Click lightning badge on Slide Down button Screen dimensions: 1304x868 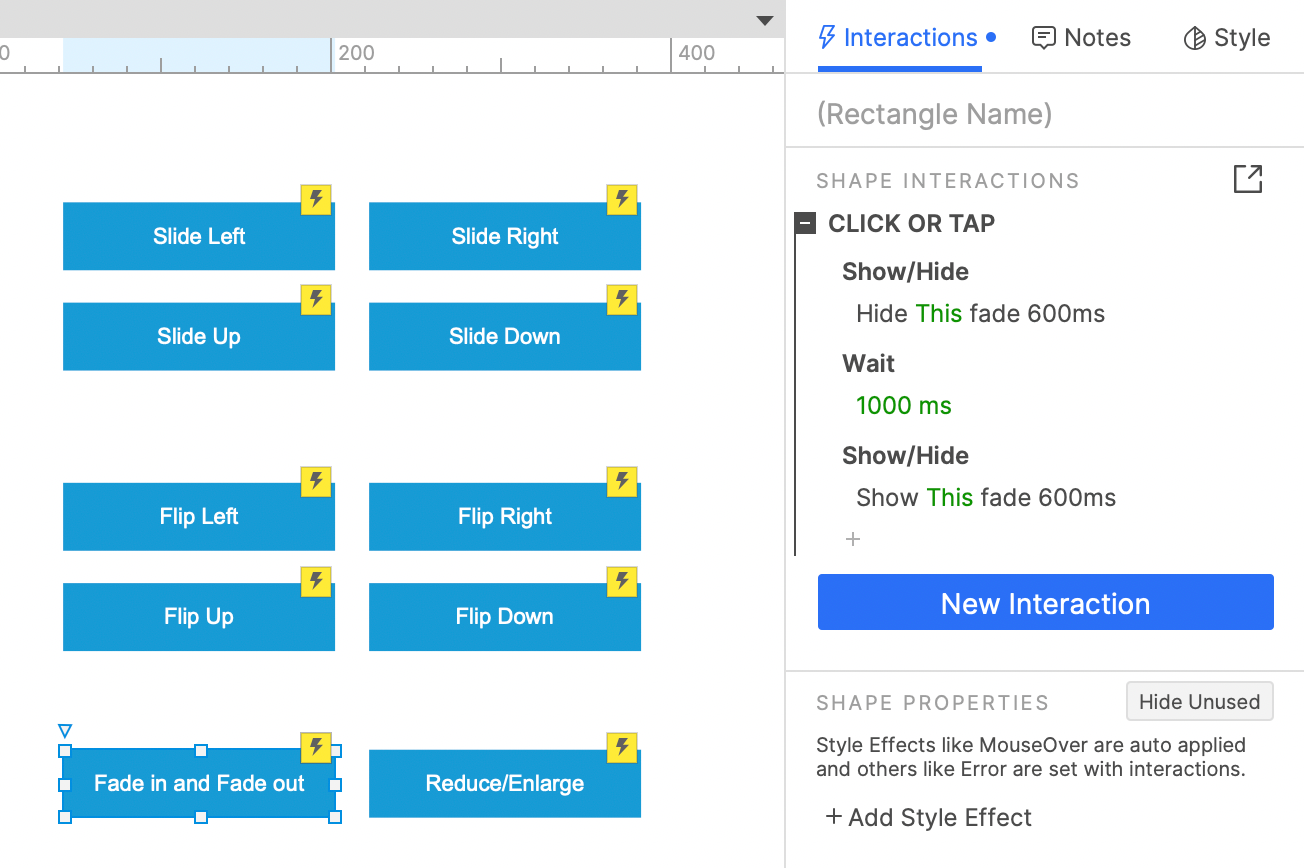click(x=622, y=299)
